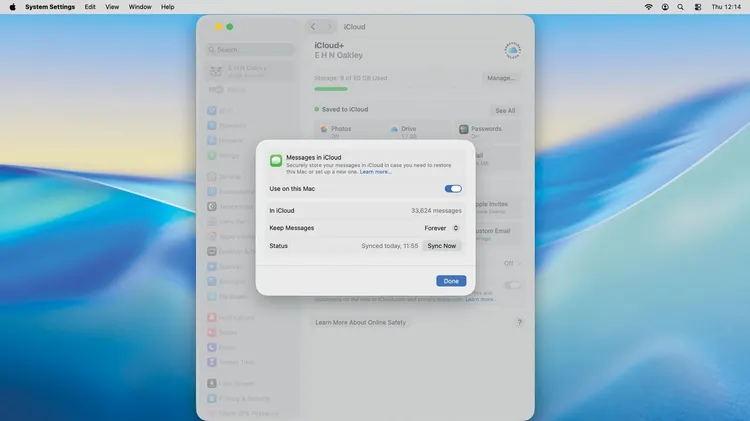Click the iCloud+ cloud badge icon
The height and width of the screenshot is (421, 750).
pyautogui.click(x=512, y=50)
